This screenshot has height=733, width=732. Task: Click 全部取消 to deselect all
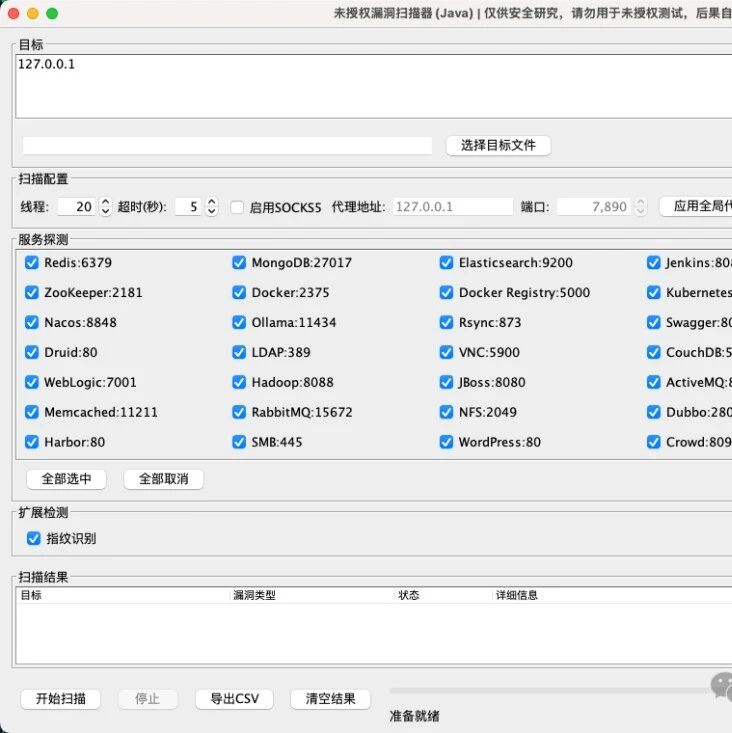pos(164,479)
